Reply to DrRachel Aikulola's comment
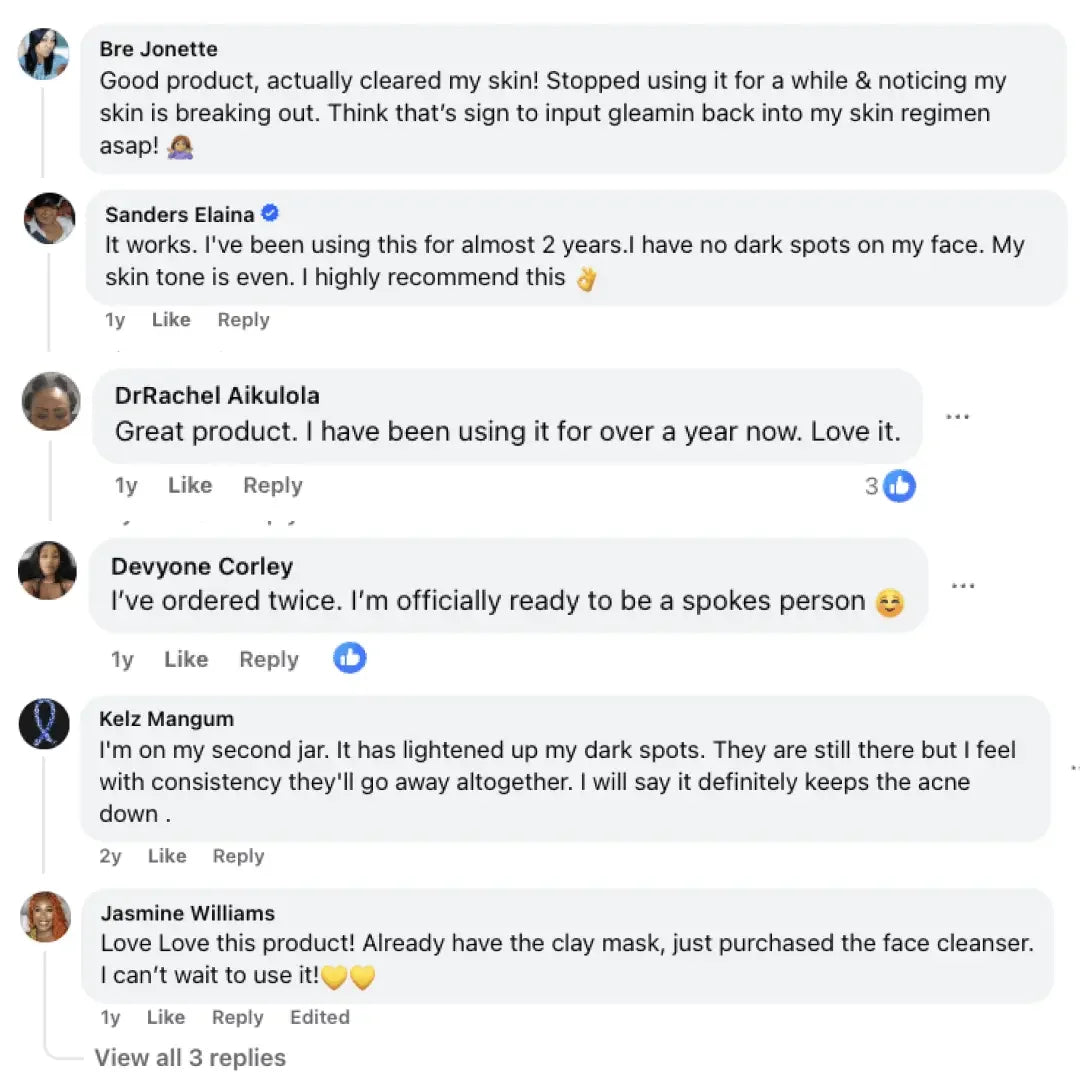The height and width of the screenshot is (1080, 1080). pos(272,486)
